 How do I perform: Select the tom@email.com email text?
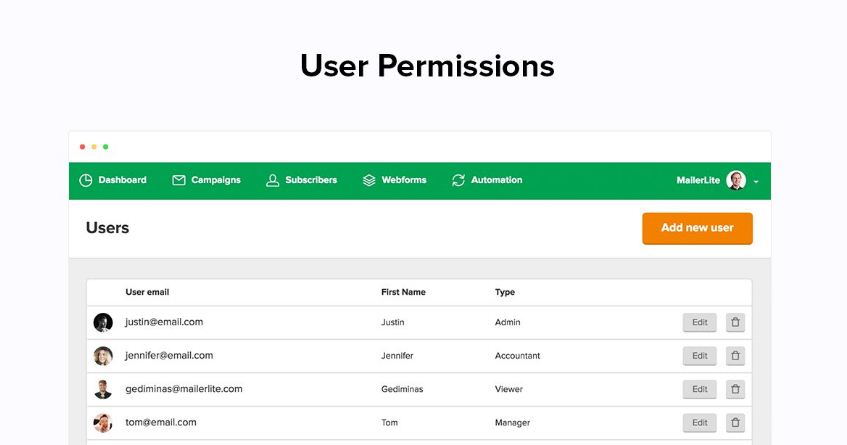click(161, 422)
